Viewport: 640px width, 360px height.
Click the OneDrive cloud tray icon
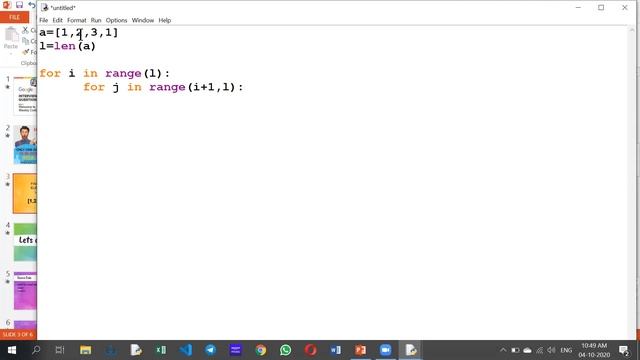coord(527,350)
